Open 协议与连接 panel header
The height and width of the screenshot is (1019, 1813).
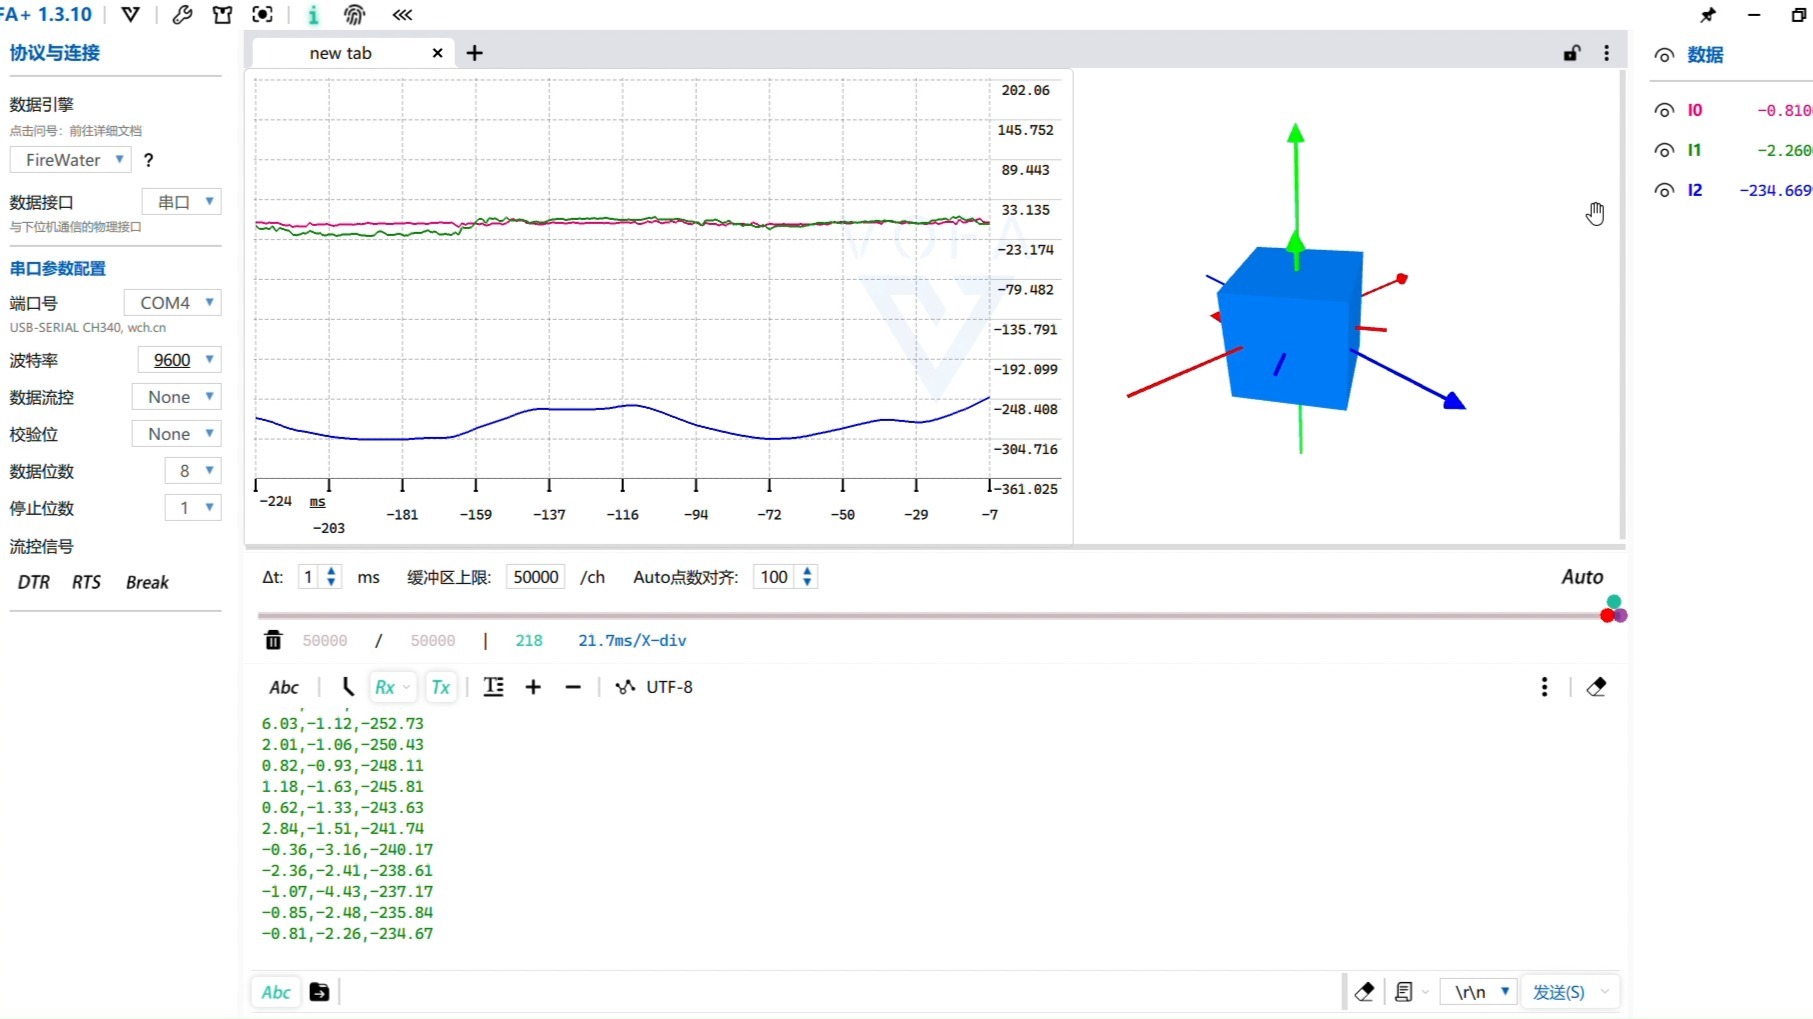point(55,53)
